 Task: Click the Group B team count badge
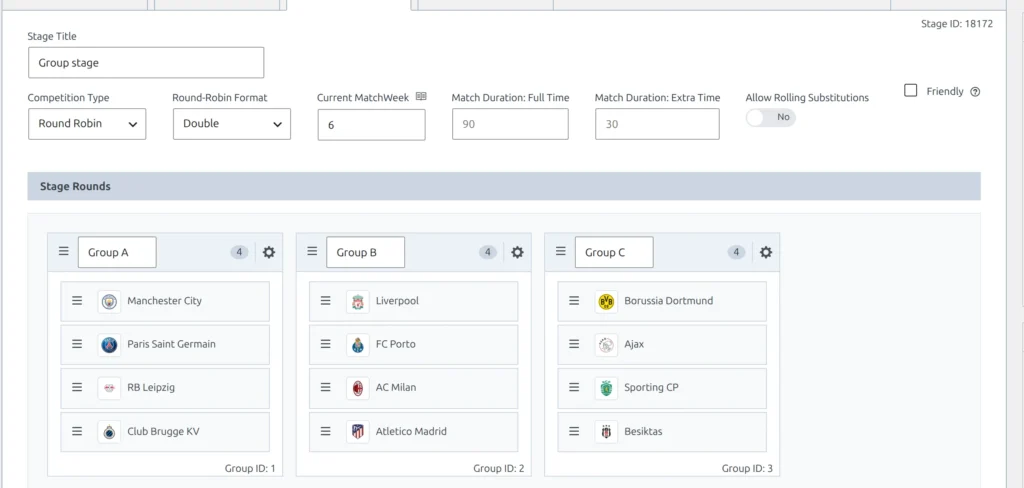488,252
